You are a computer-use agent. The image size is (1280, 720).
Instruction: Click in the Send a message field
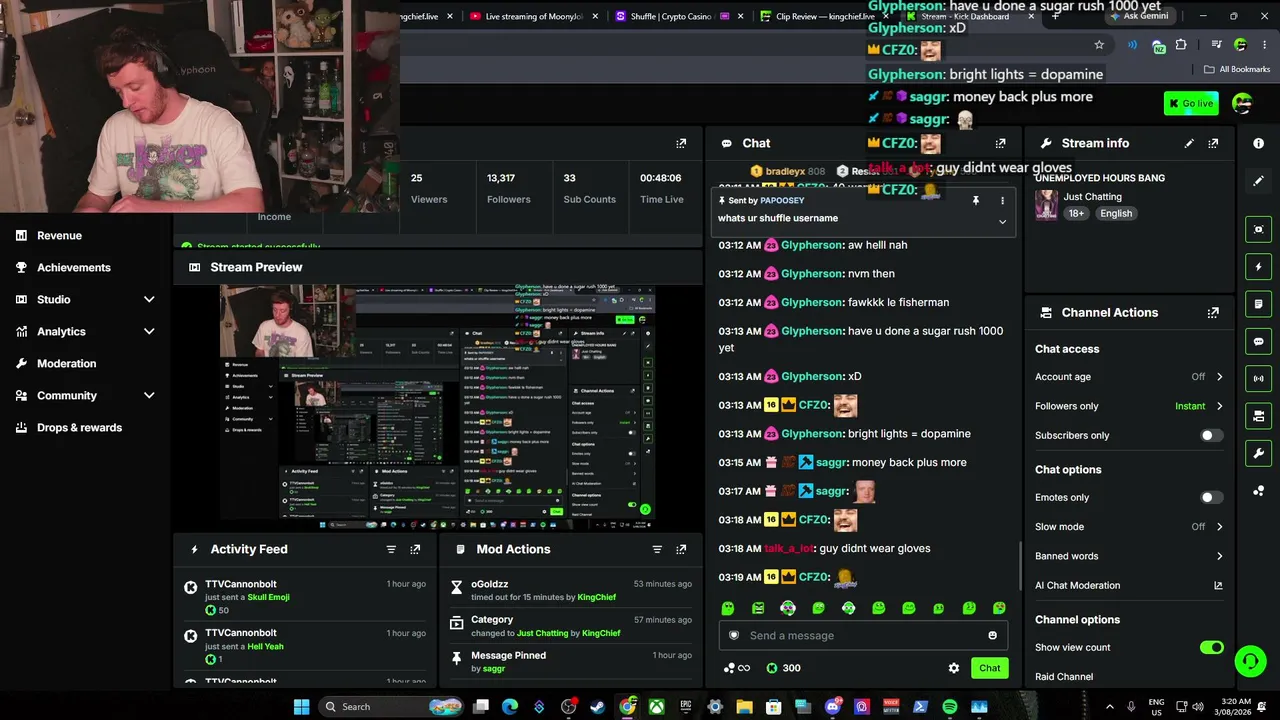[863, 635]
